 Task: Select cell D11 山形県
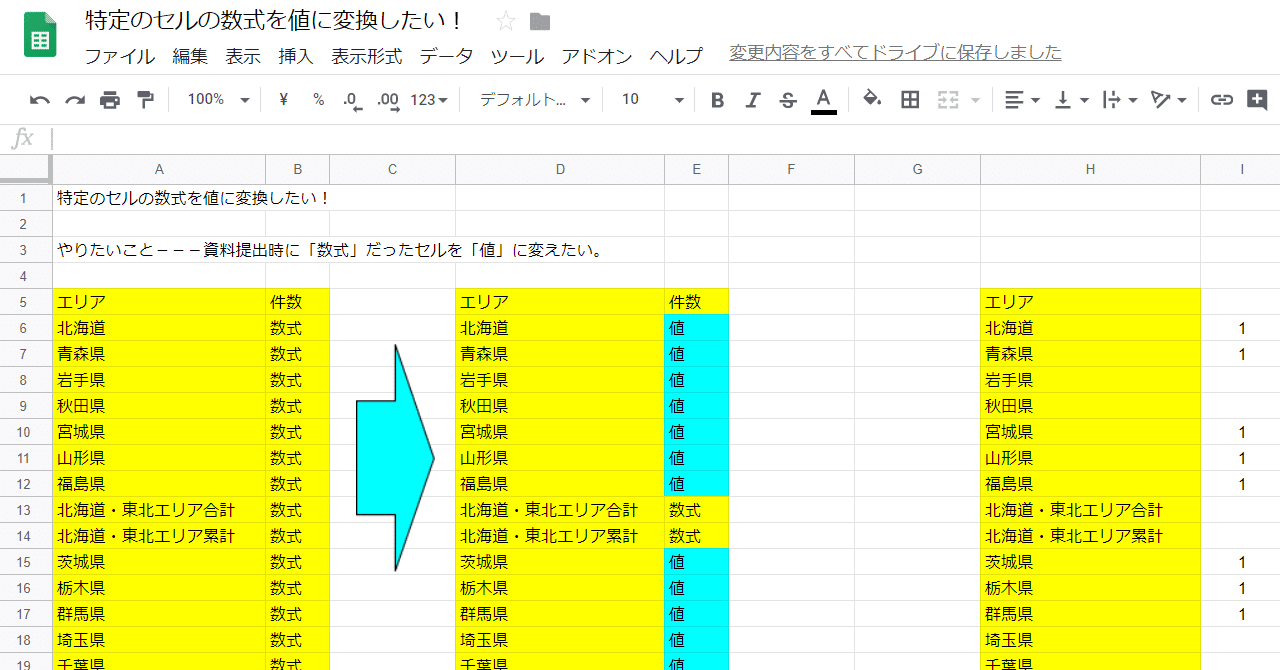click(x=560, y=458)
